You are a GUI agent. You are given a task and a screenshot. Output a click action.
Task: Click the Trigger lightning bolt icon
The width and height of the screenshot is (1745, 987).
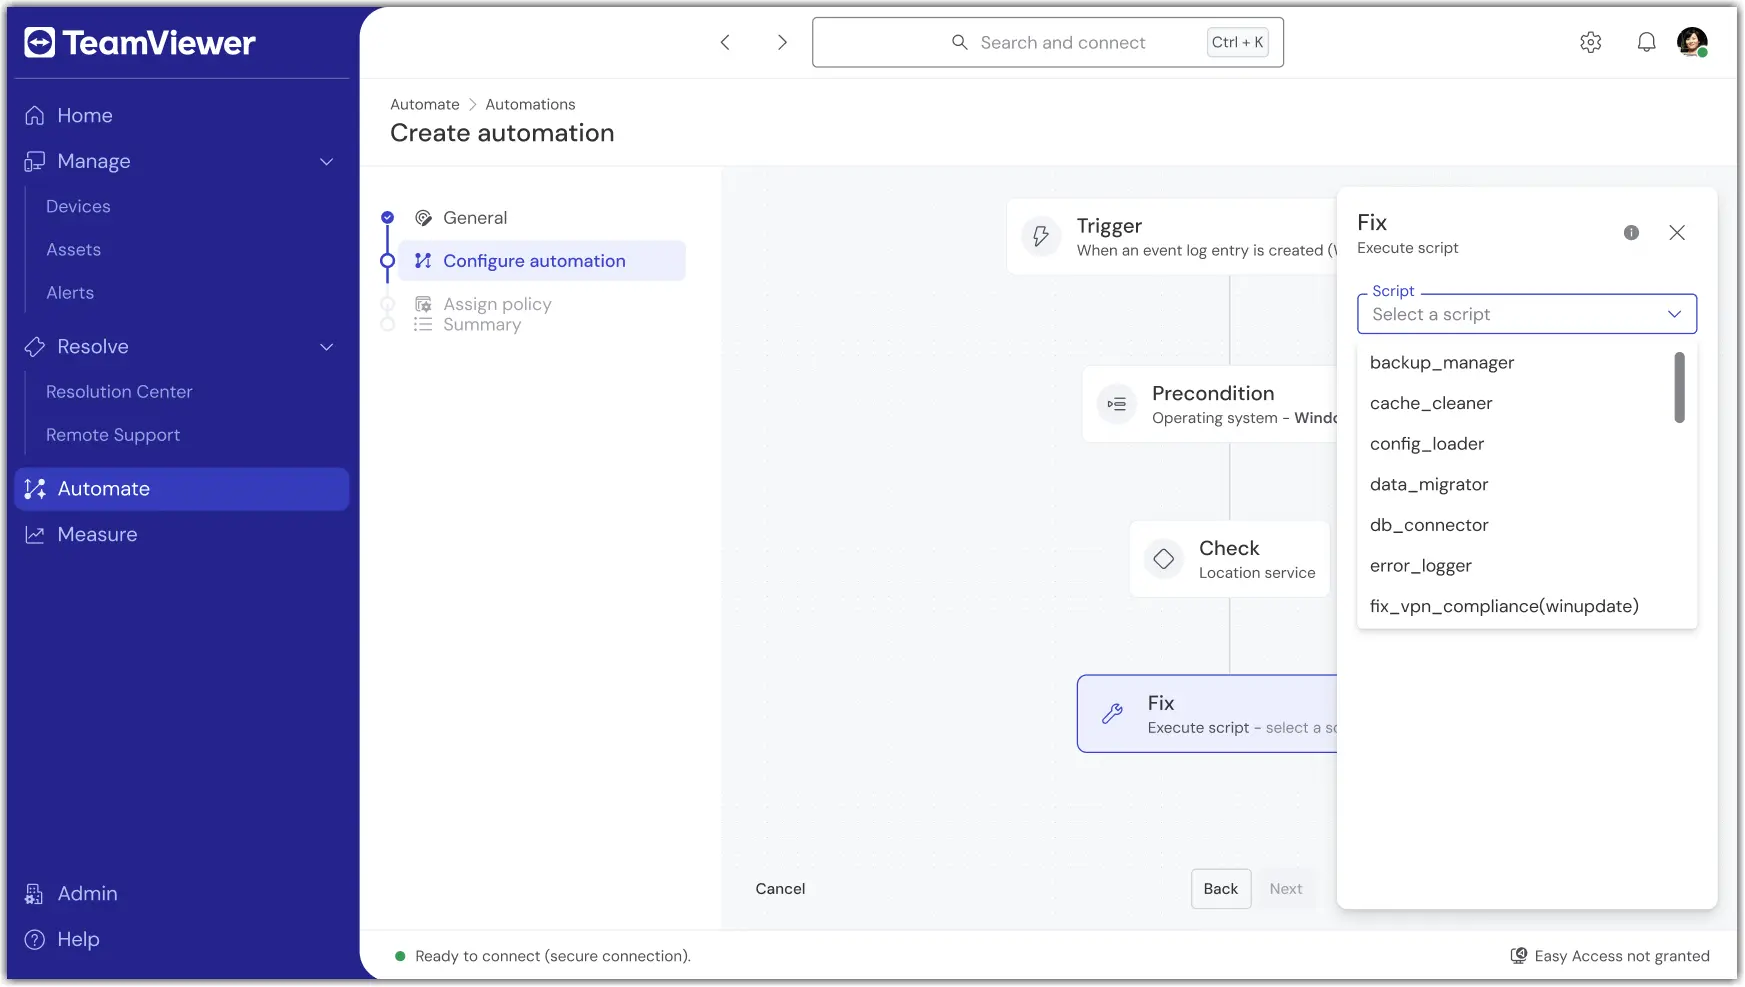1041,237
